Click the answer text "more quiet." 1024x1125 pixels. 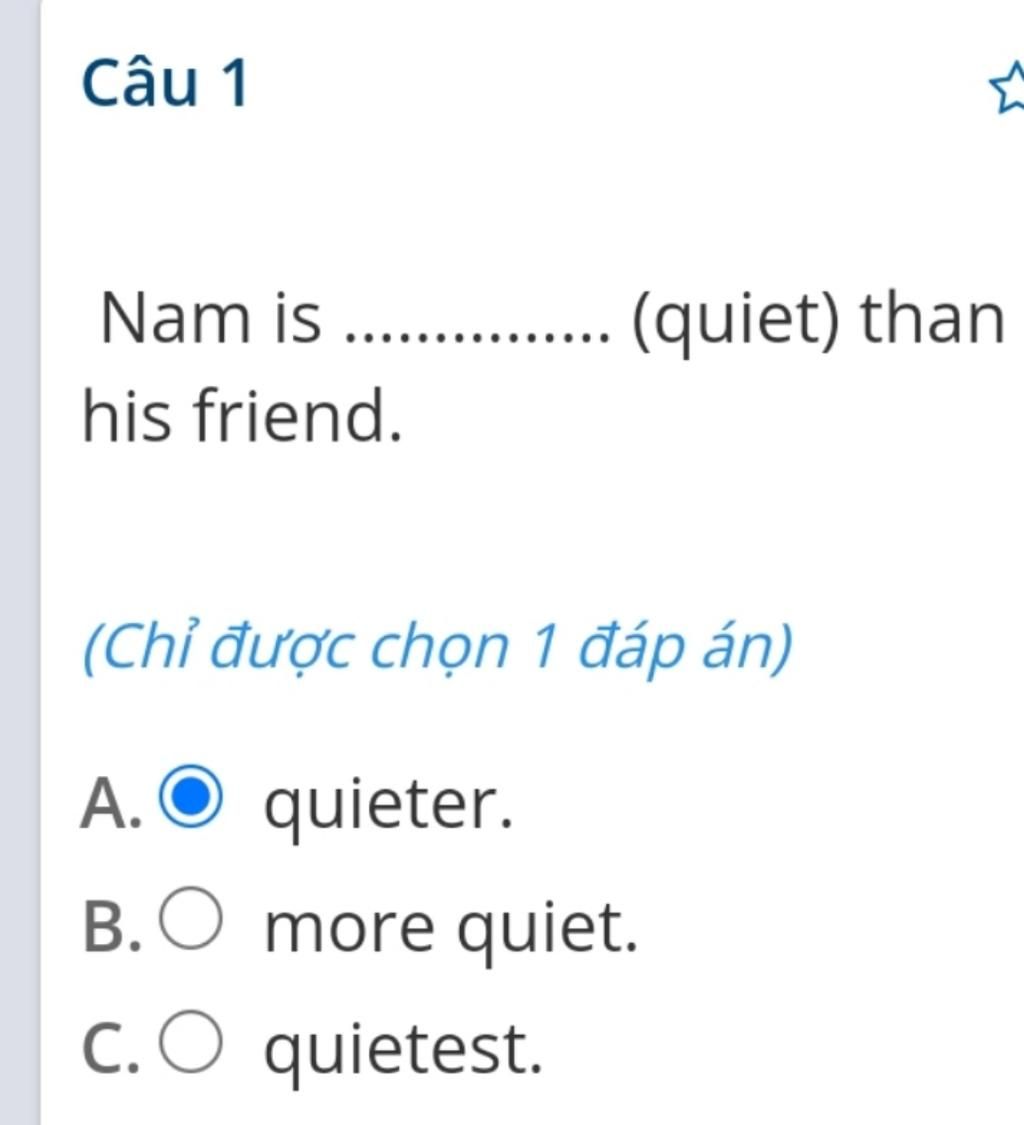tap(450, 929)
